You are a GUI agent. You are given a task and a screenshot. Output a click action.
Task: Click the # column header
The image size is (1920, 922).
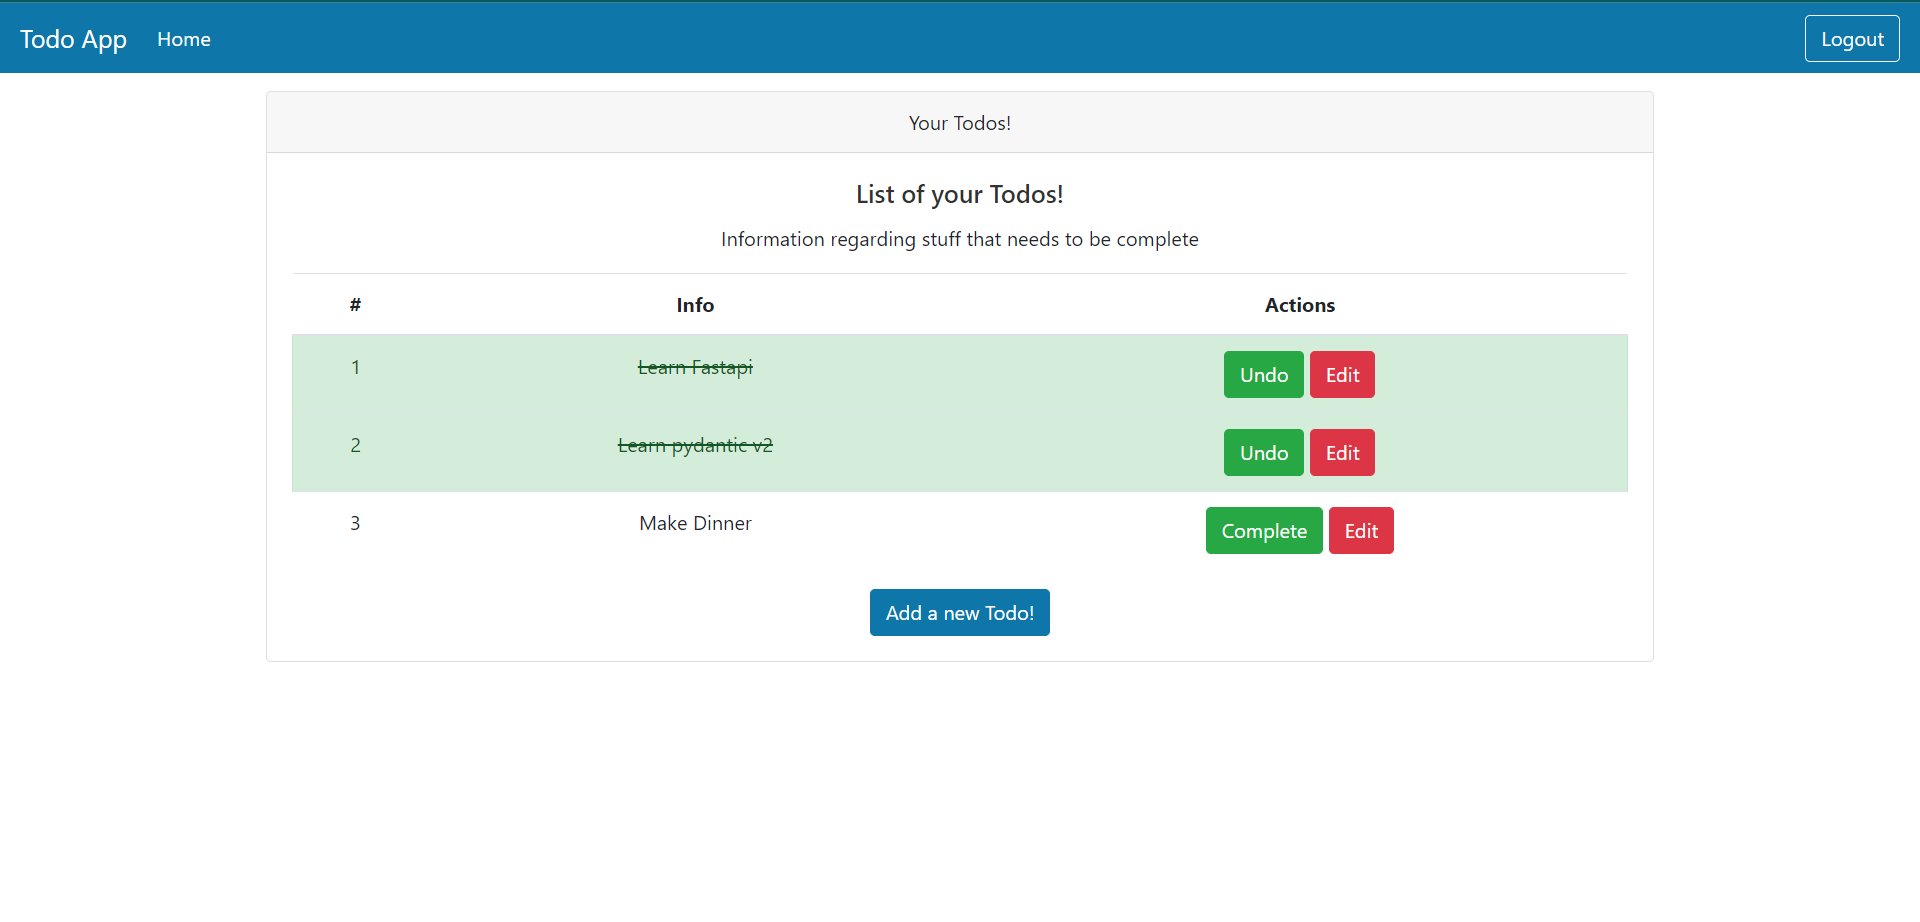coord(355,305)
